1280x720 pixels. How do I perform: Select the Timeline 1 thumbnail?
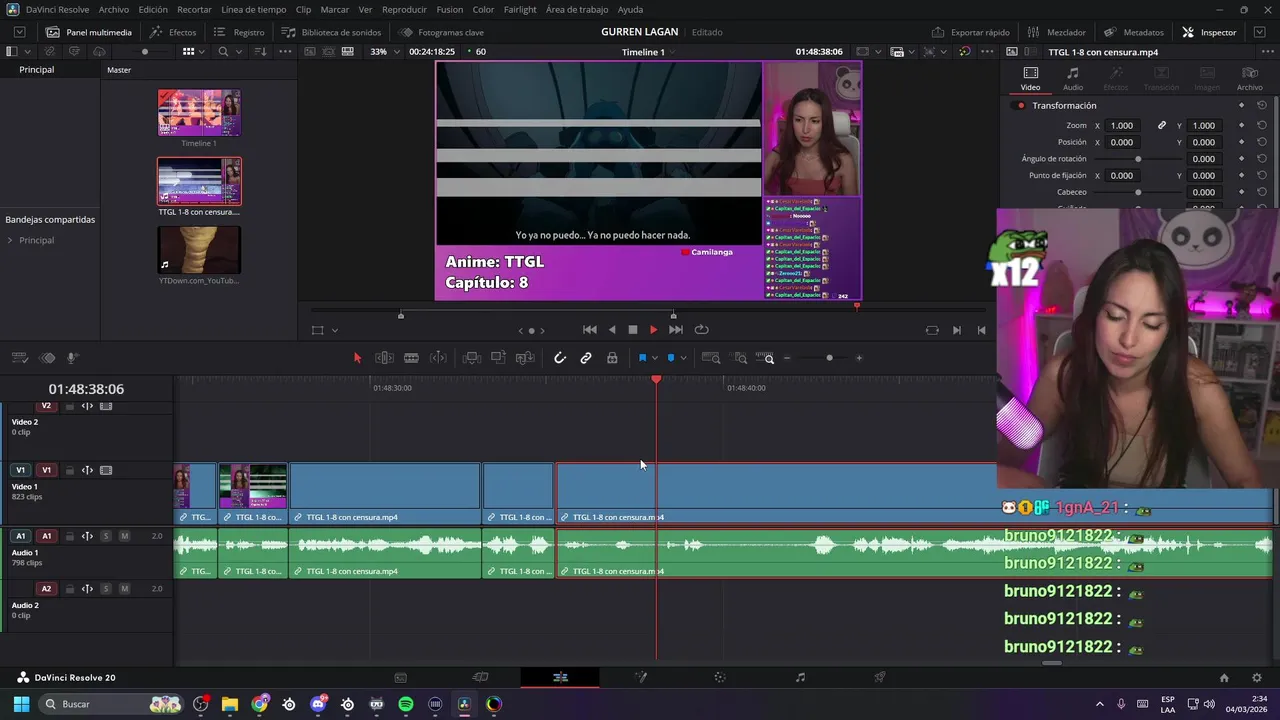[x=199, y=113]
